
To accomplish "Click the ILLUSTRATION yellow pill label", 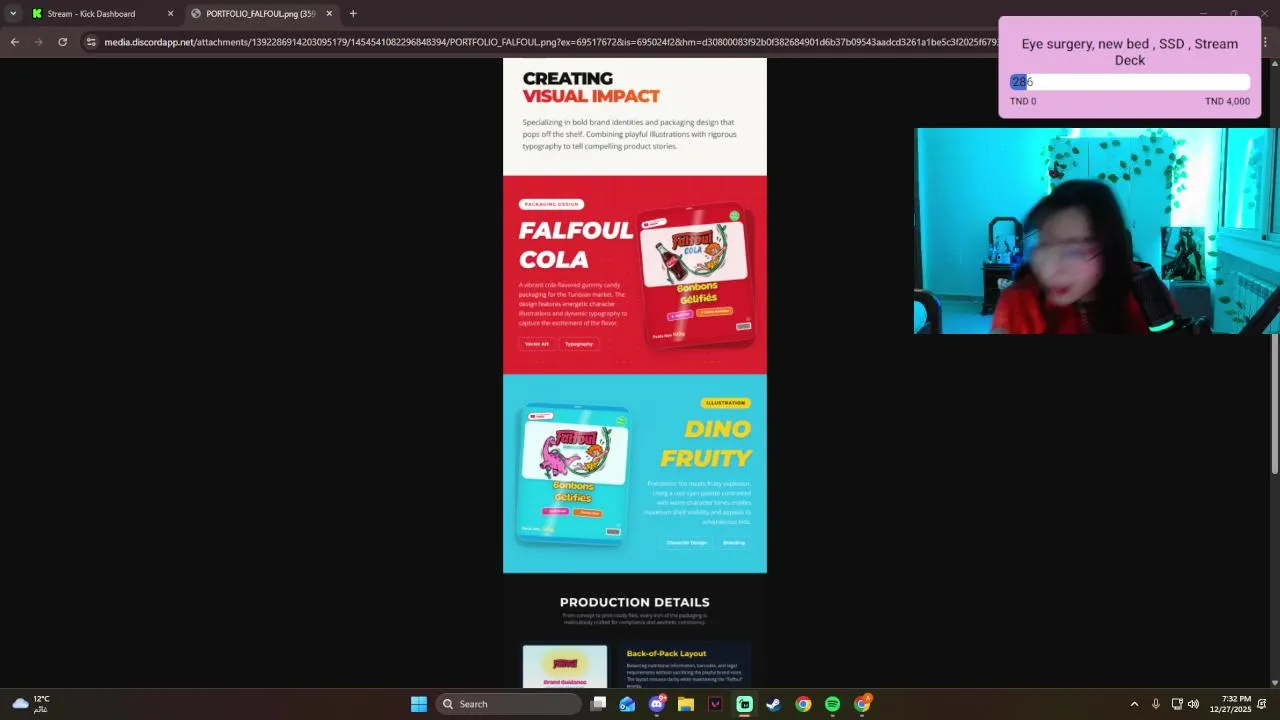I will tap(725, 403).
